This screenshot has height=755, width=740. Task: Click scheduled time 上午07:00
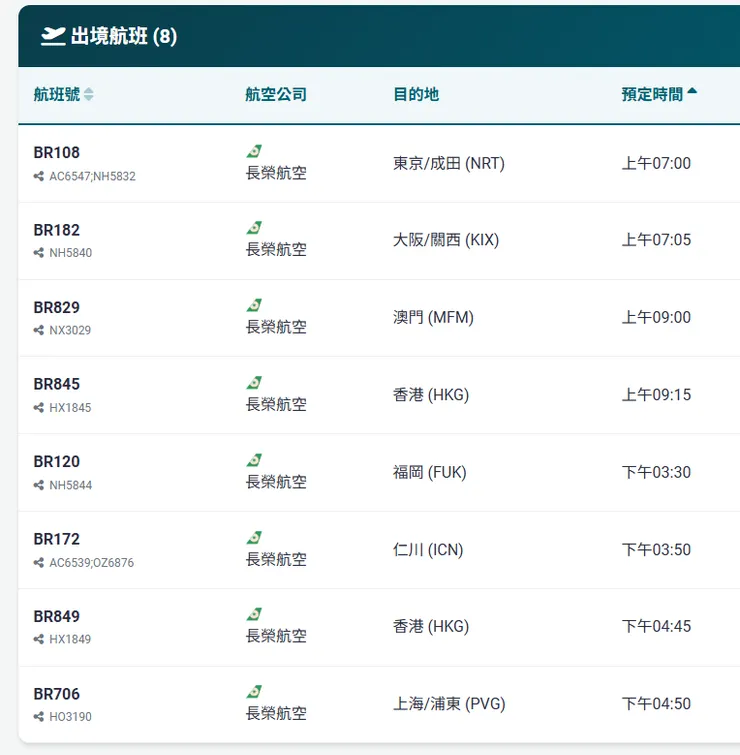click(656, 164)
